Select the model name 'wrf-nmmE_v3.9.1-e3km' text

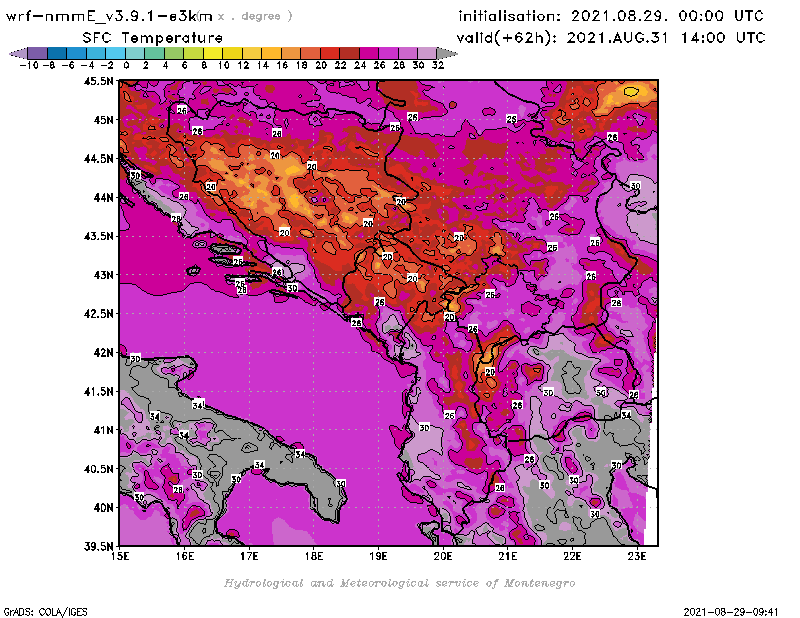click(109, 16)
